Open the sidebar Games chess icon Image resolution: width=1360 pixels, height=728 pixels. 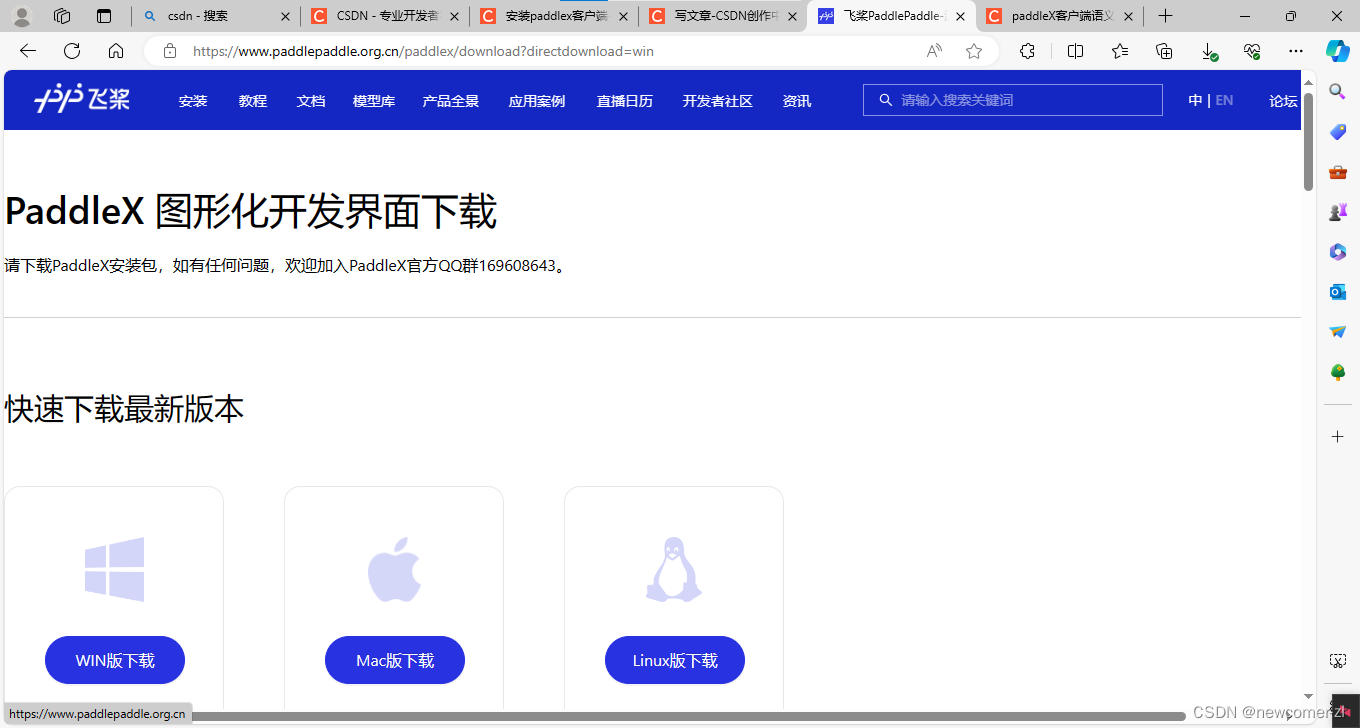coord(1338,212)
